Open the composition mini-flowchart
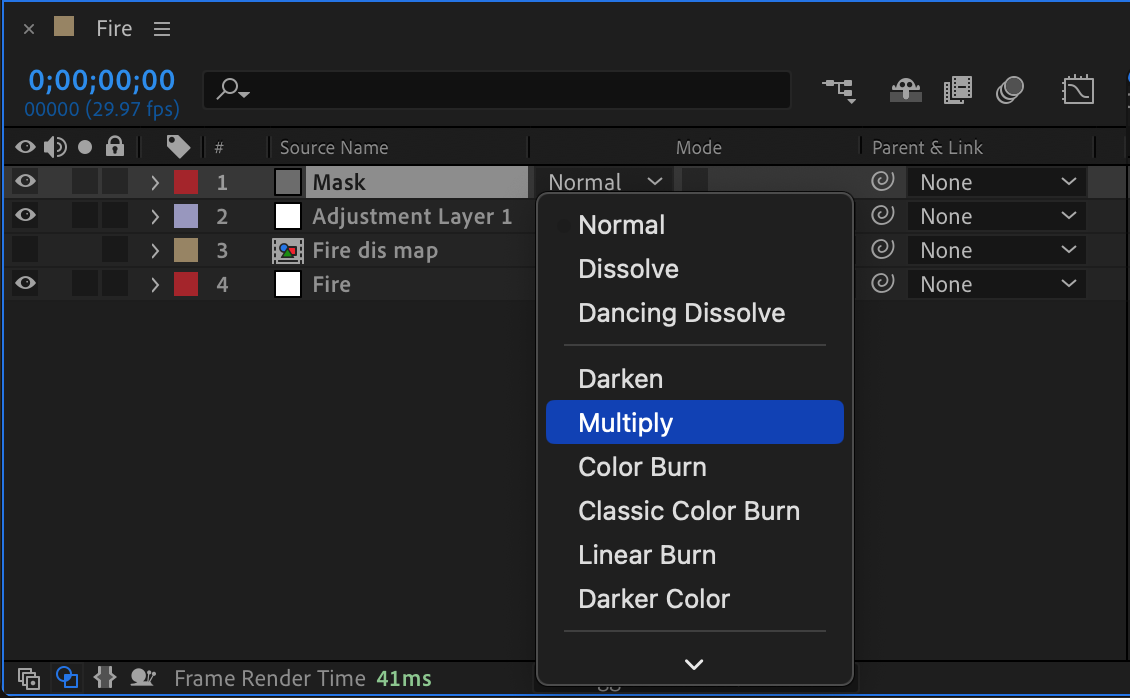 838,90
